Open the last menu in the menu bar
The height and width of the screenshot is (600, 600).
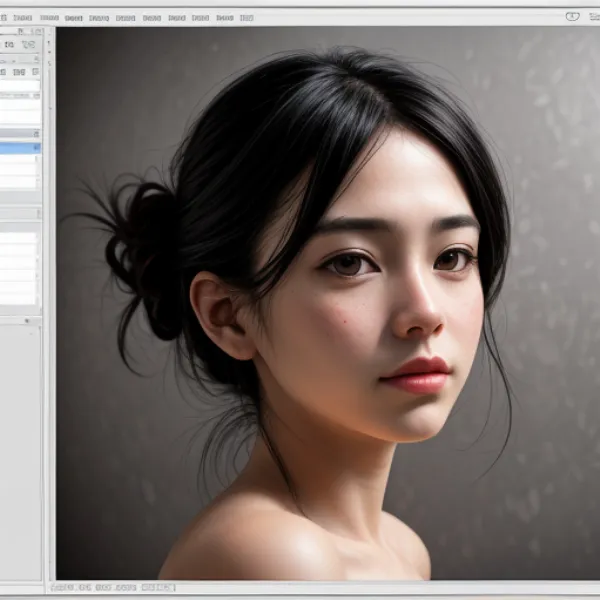pos(246,17)
